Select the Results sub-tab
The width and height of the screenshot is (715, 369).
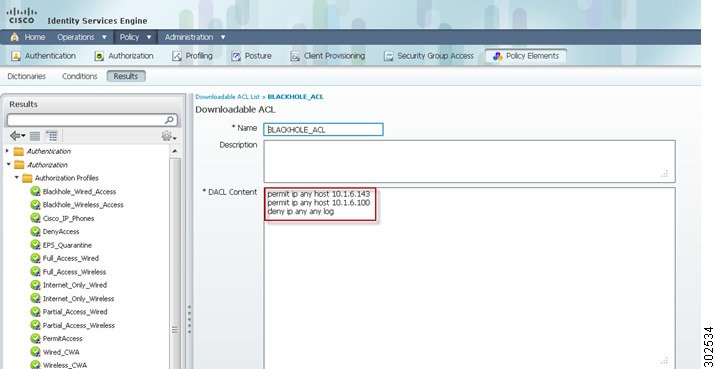click(126, 76)
